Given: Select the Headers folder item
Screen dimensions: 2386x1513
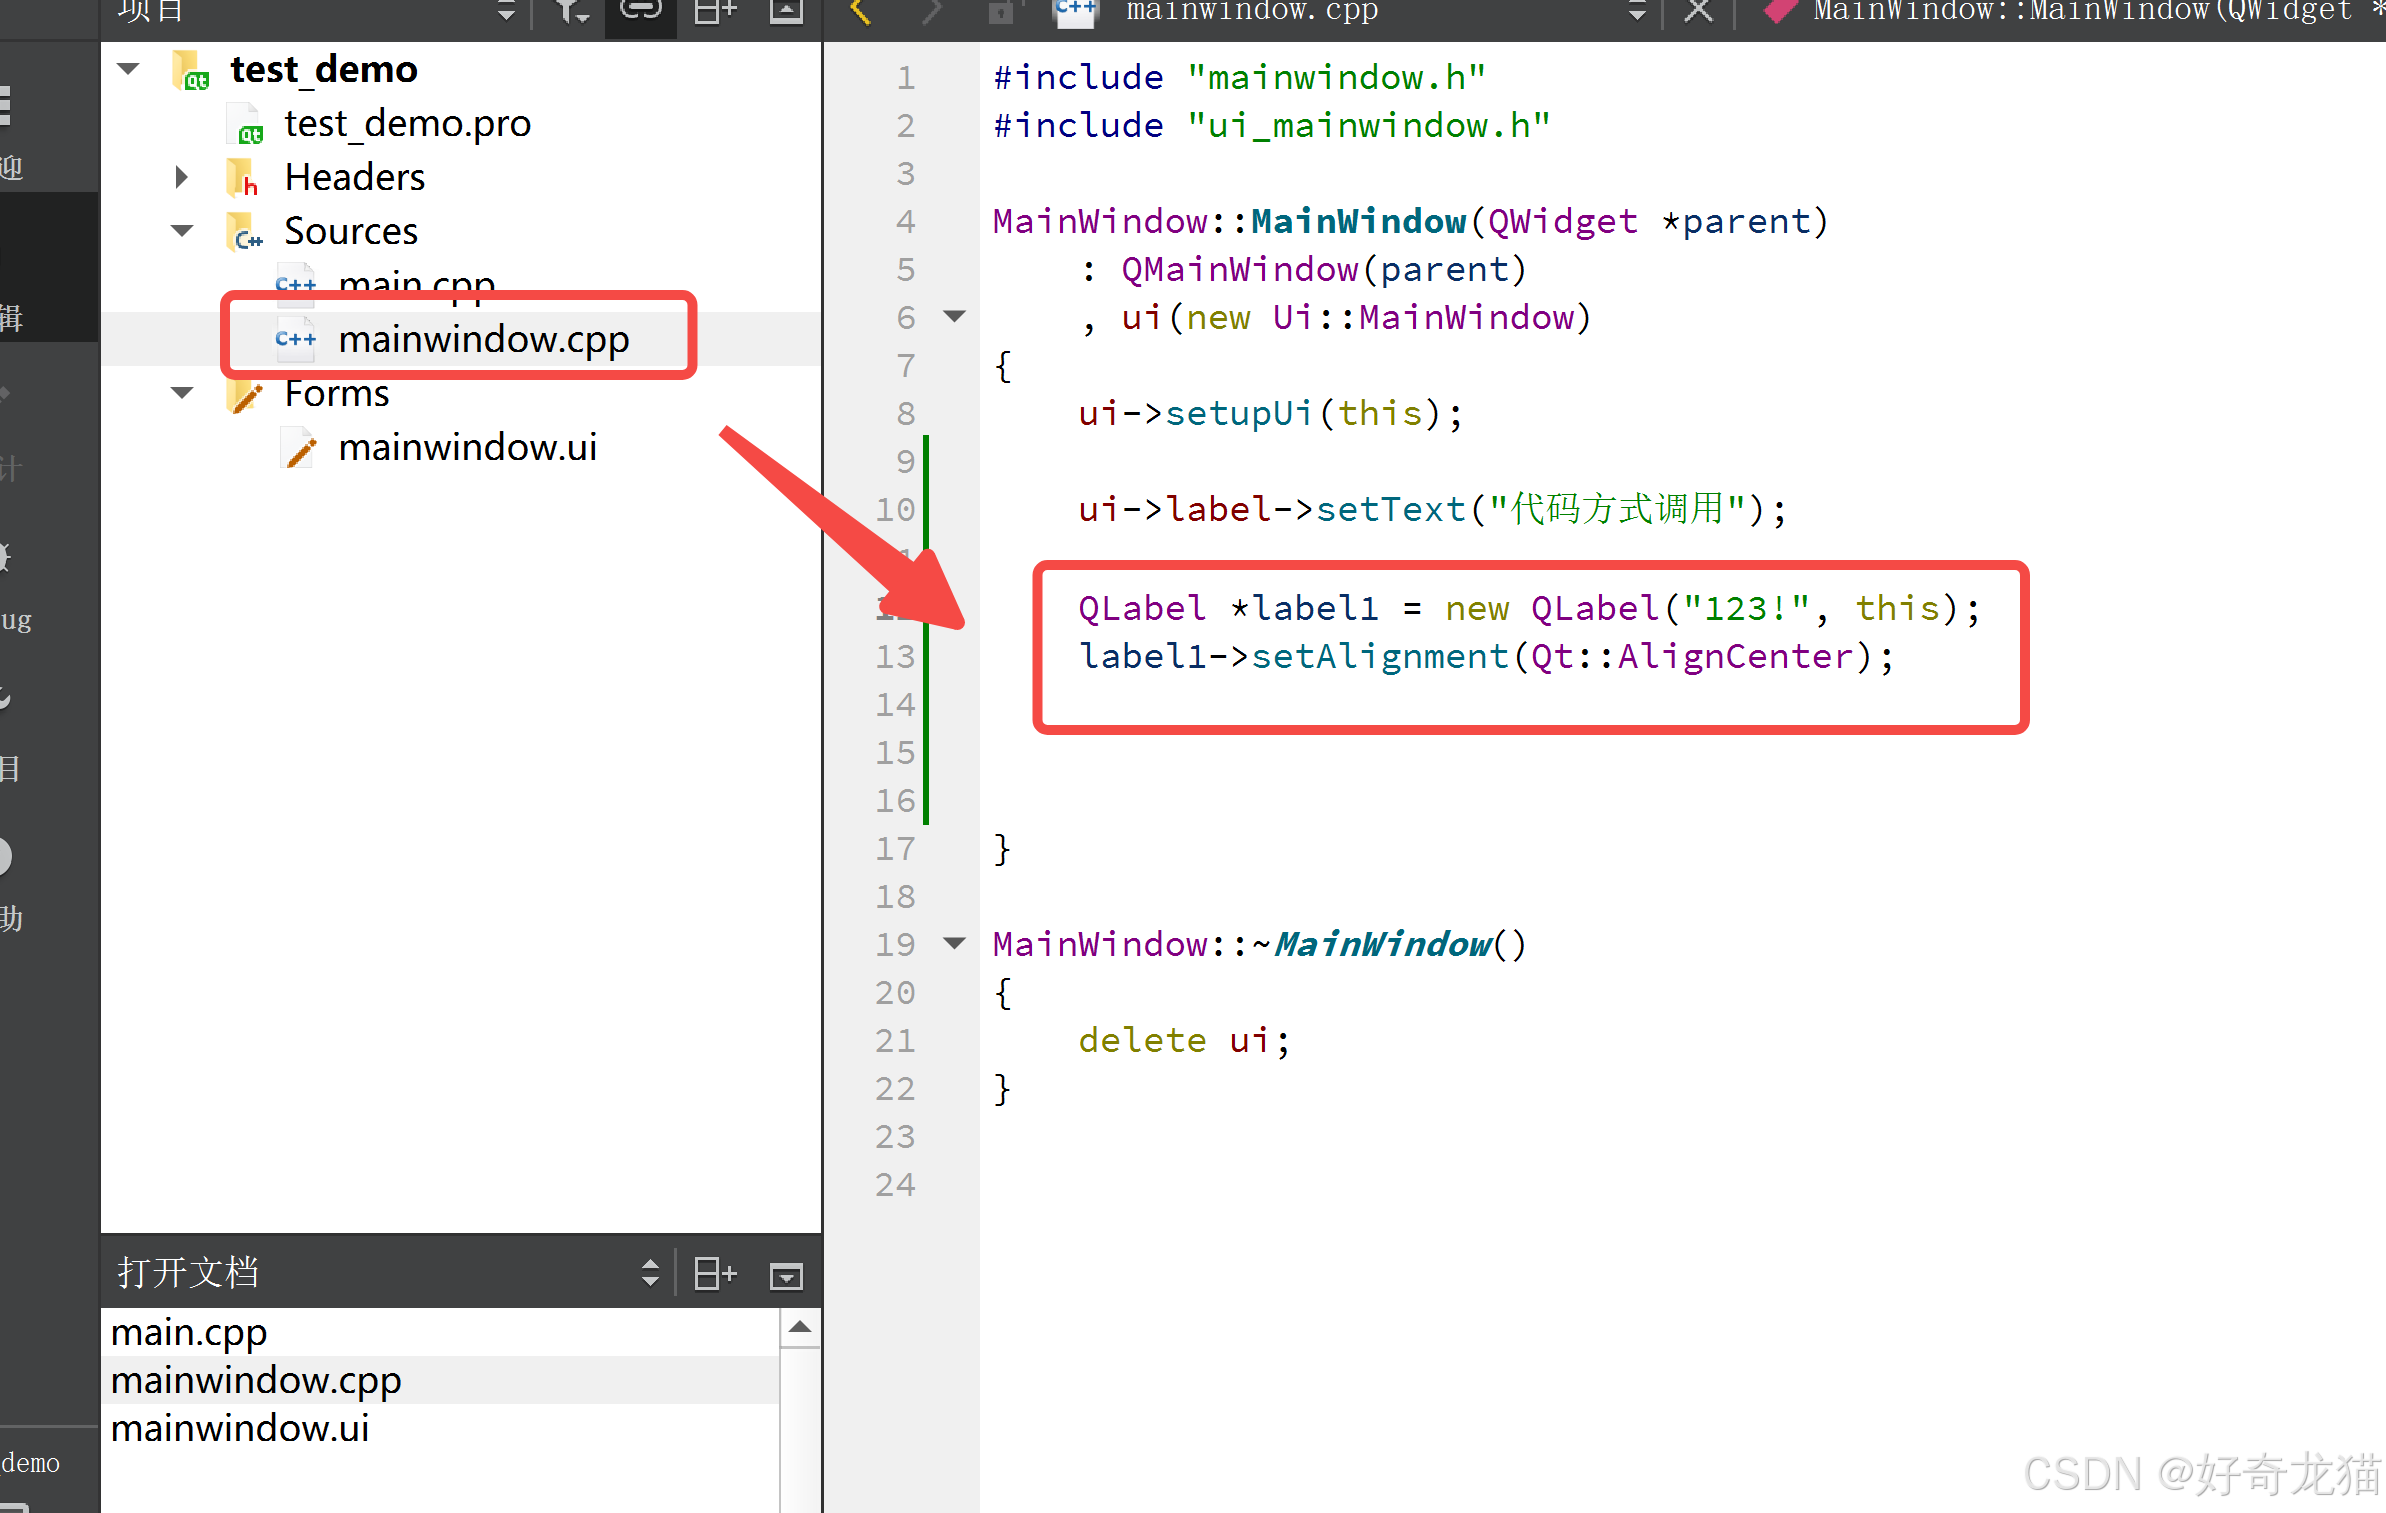Looking at the screenshot, I should coord(355,177).
